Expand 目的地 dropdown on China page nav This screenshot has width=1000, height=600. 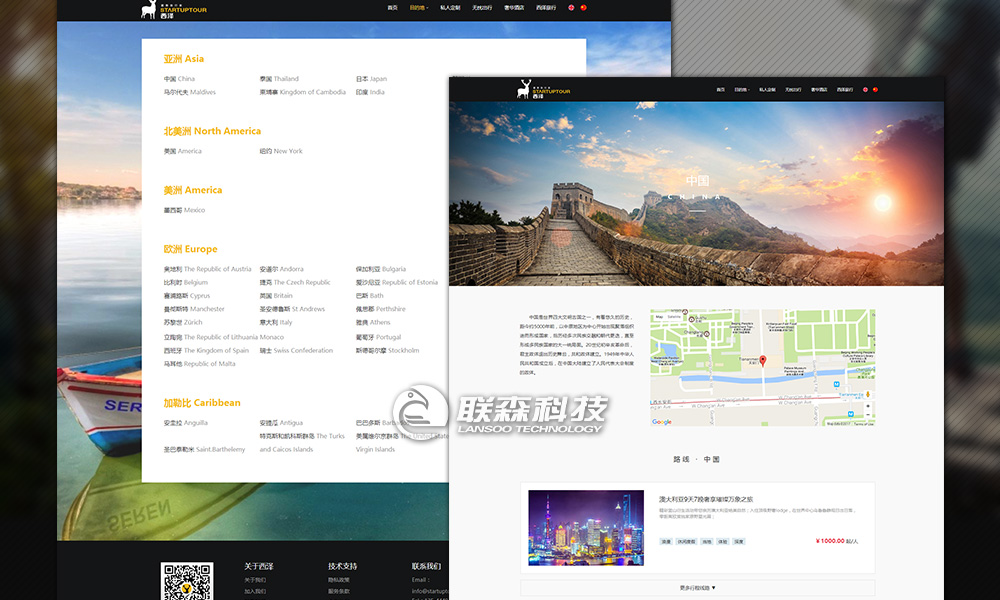point(741,90)
